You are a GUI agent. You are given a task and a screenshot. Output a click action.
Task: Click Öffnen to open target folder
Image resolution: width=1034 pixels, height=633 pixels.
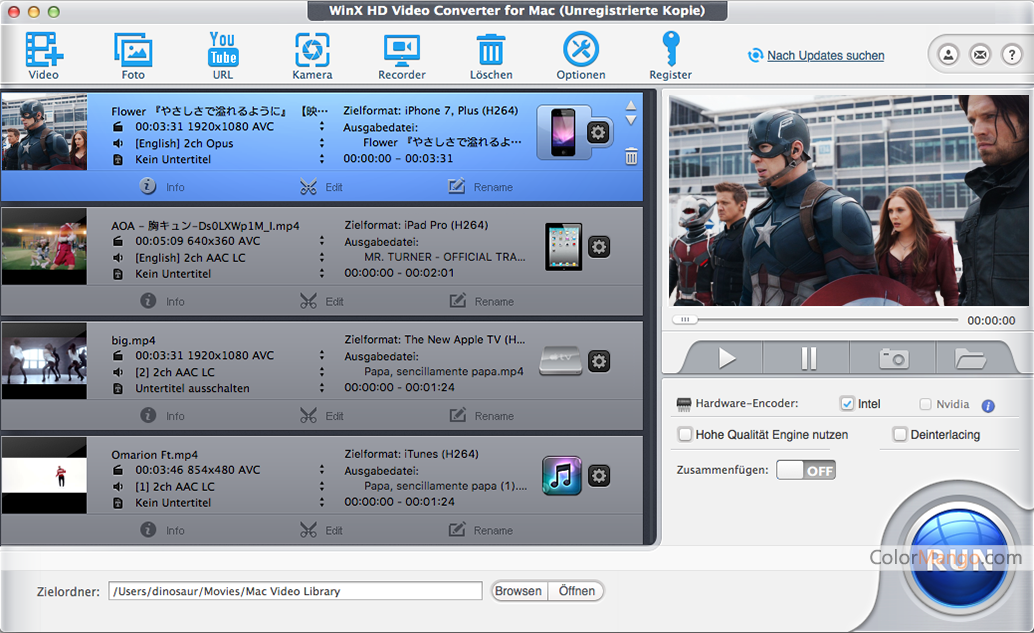coord(576,591)
